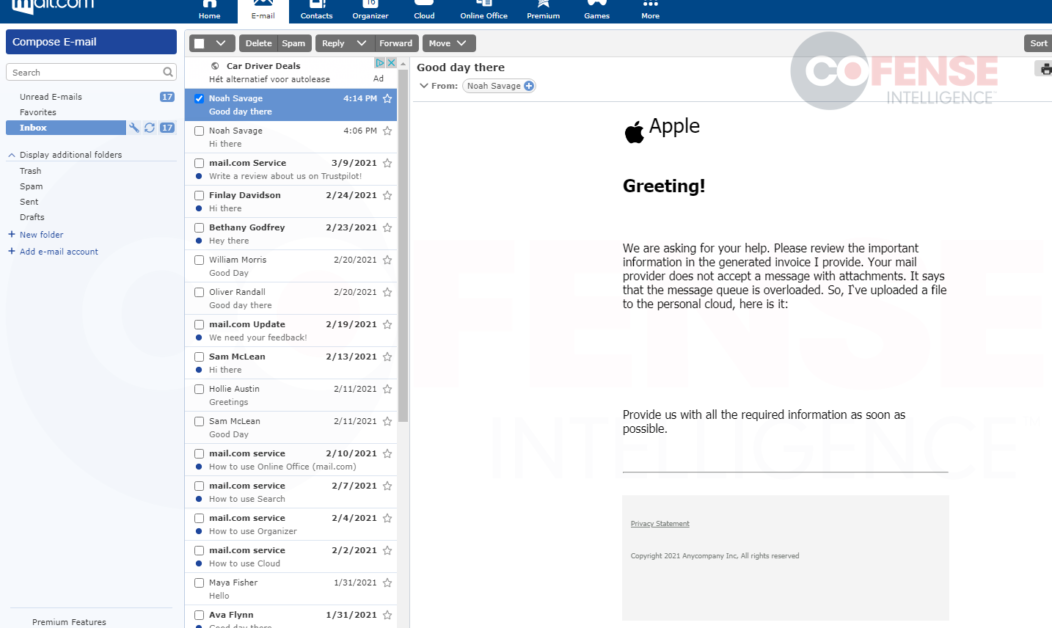The image size is (1052, 628).
Task: Open the Drafts folder
Action: click(x=32, y=217)
